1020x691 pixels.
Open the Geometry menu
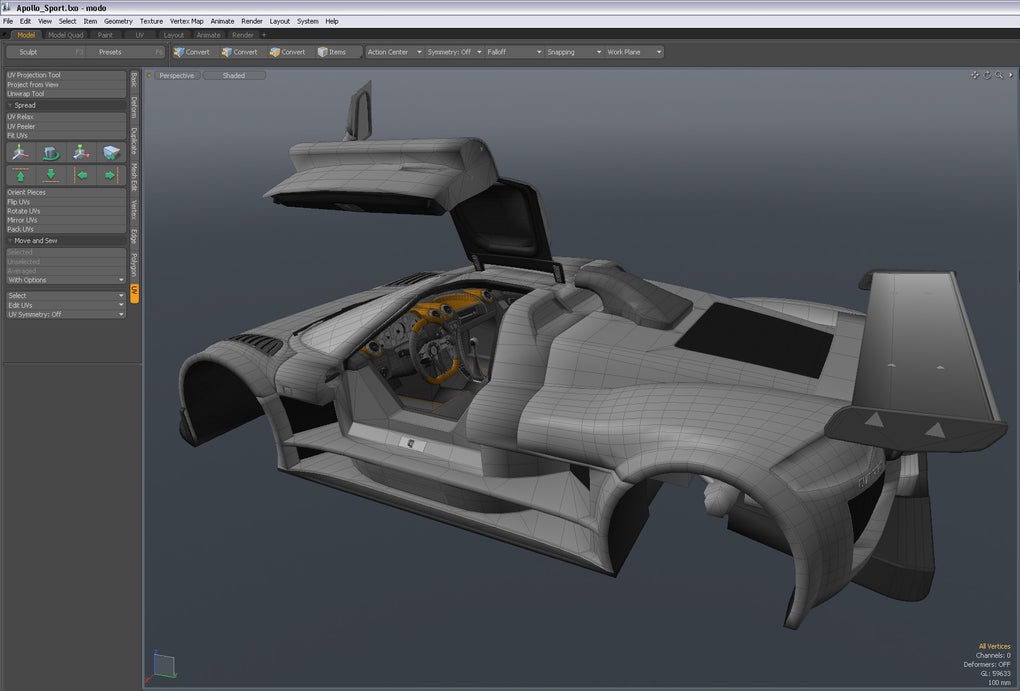[118, 21]
